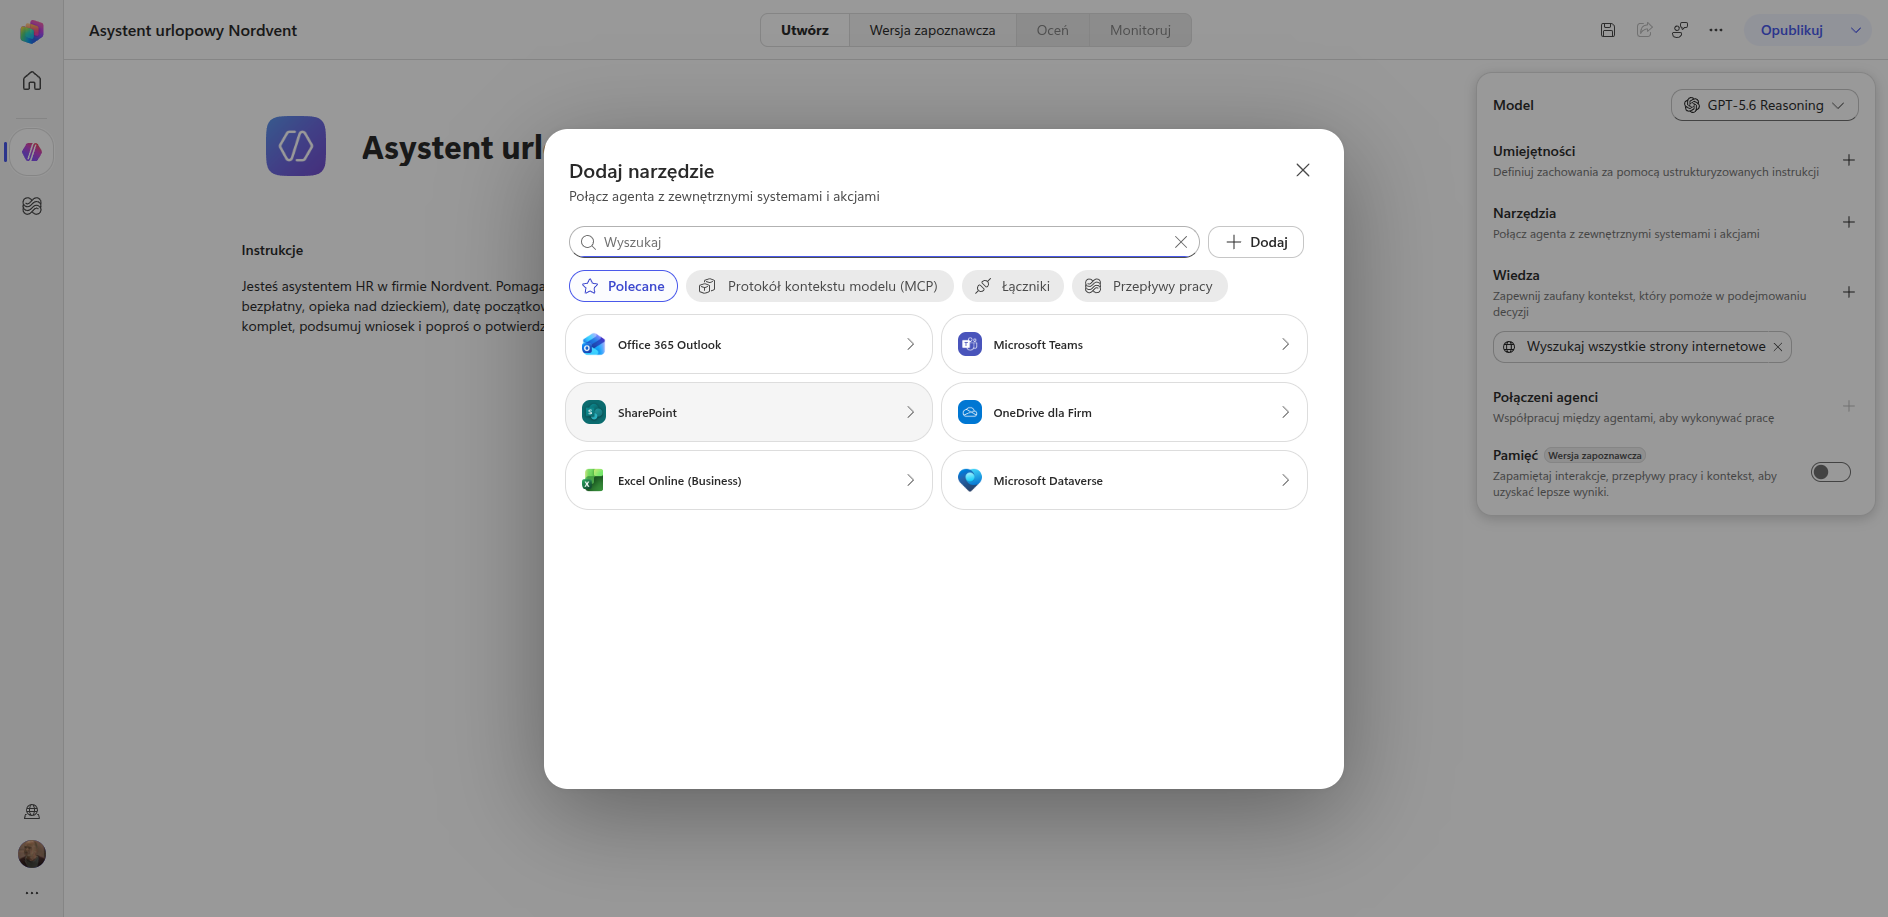Image resolution: width=1888 pixels, height=917 pixels.
Task: Select the Polecane filter
Action: click(x=623, y=286)
